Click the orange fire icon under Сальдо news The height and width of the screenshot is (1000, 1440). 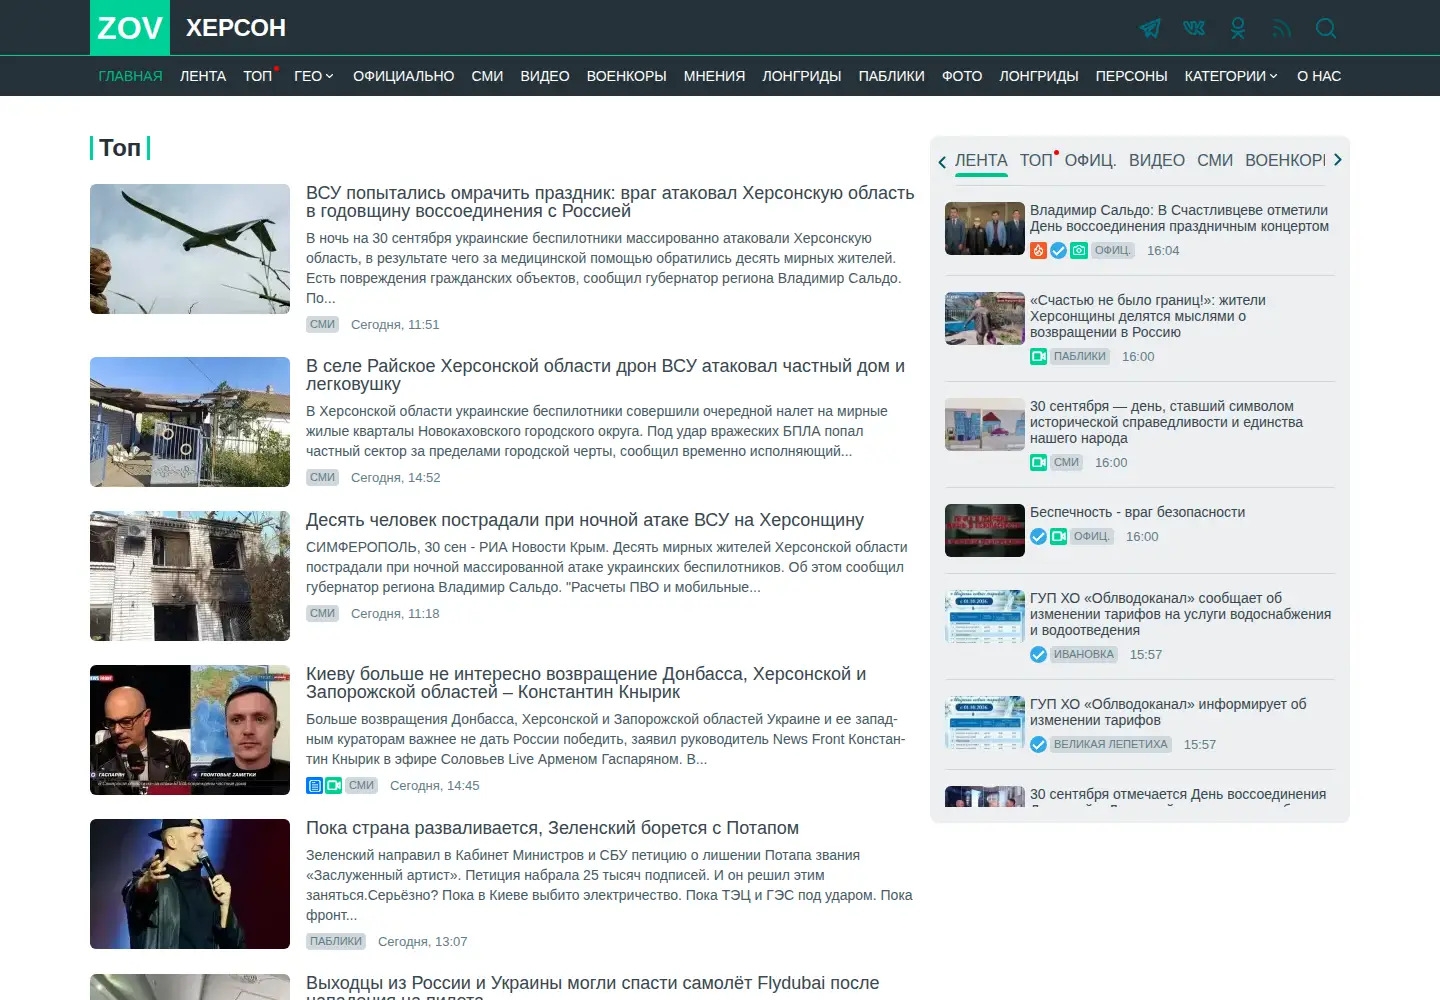point(1038,250)
